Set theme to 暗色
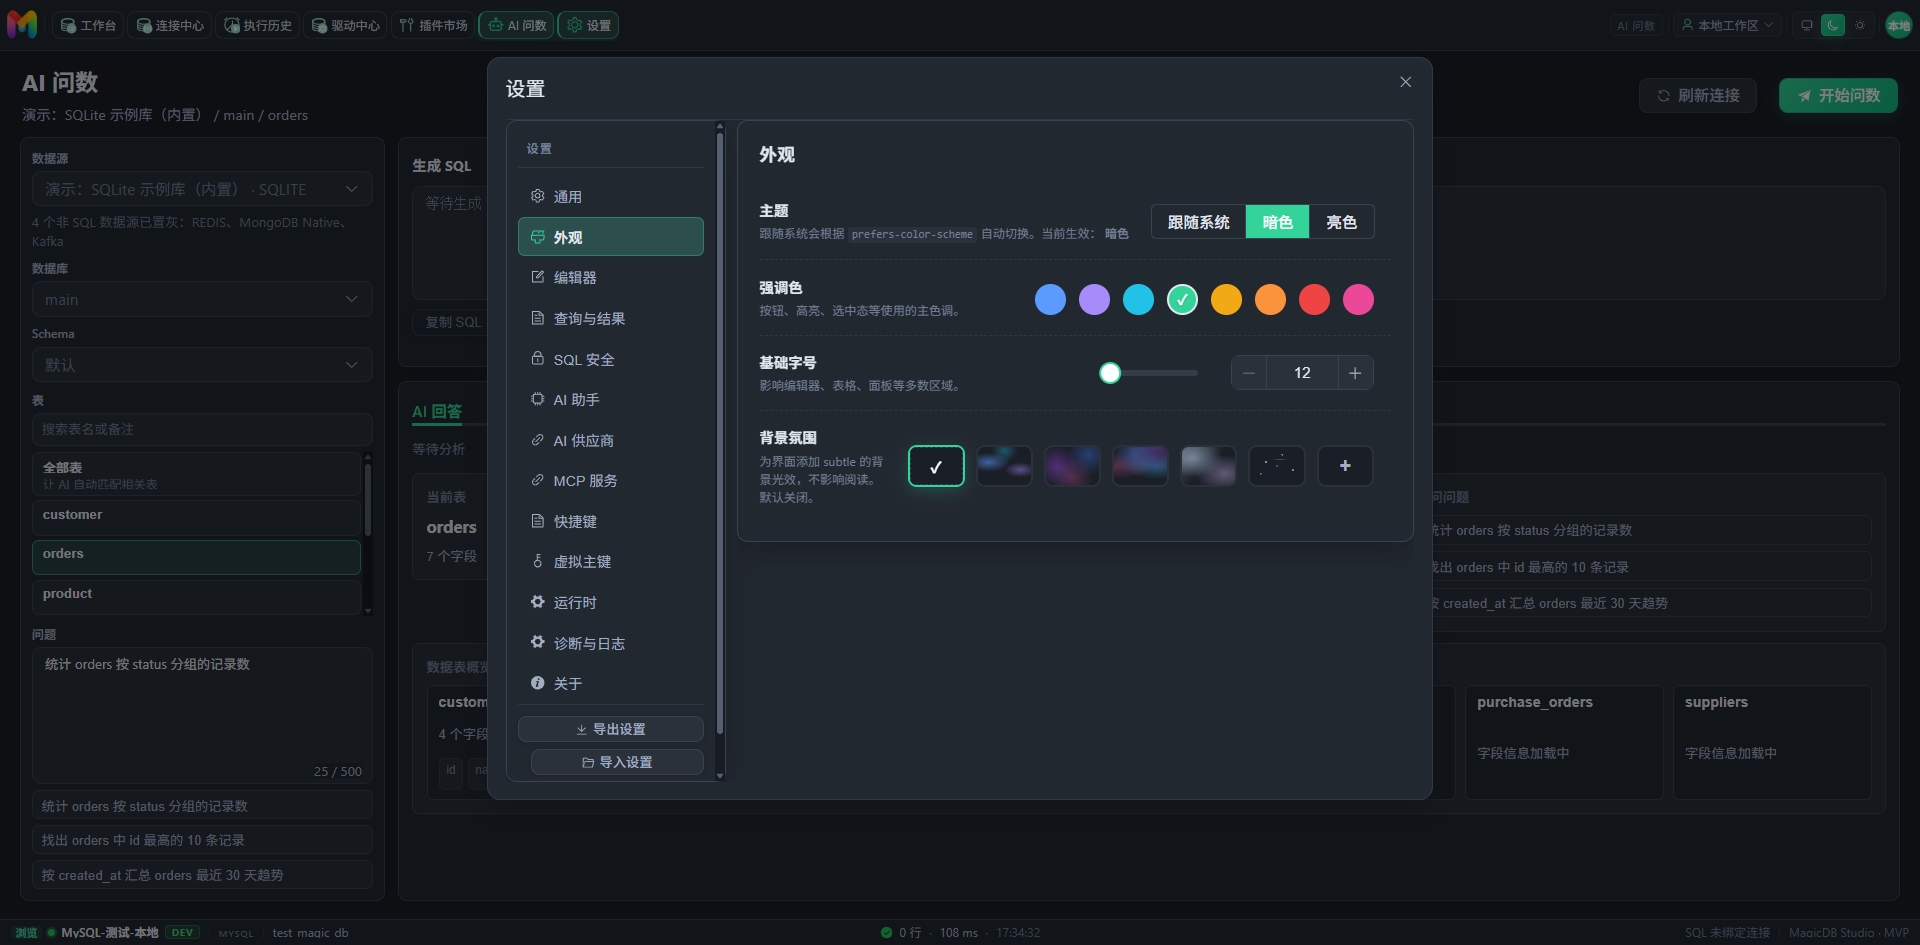This screenshot has height=945, width=1920. click(x=1277, y=222)
